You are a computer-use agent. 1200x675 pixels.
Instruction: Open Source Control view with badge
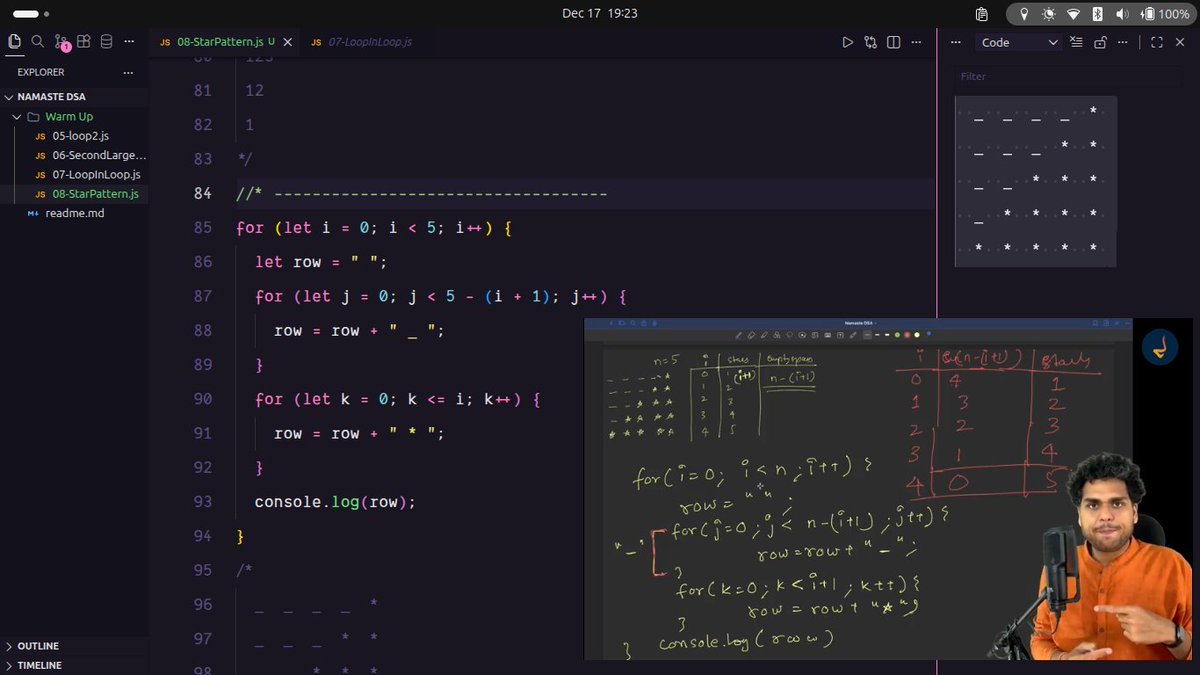click(61, 43)
